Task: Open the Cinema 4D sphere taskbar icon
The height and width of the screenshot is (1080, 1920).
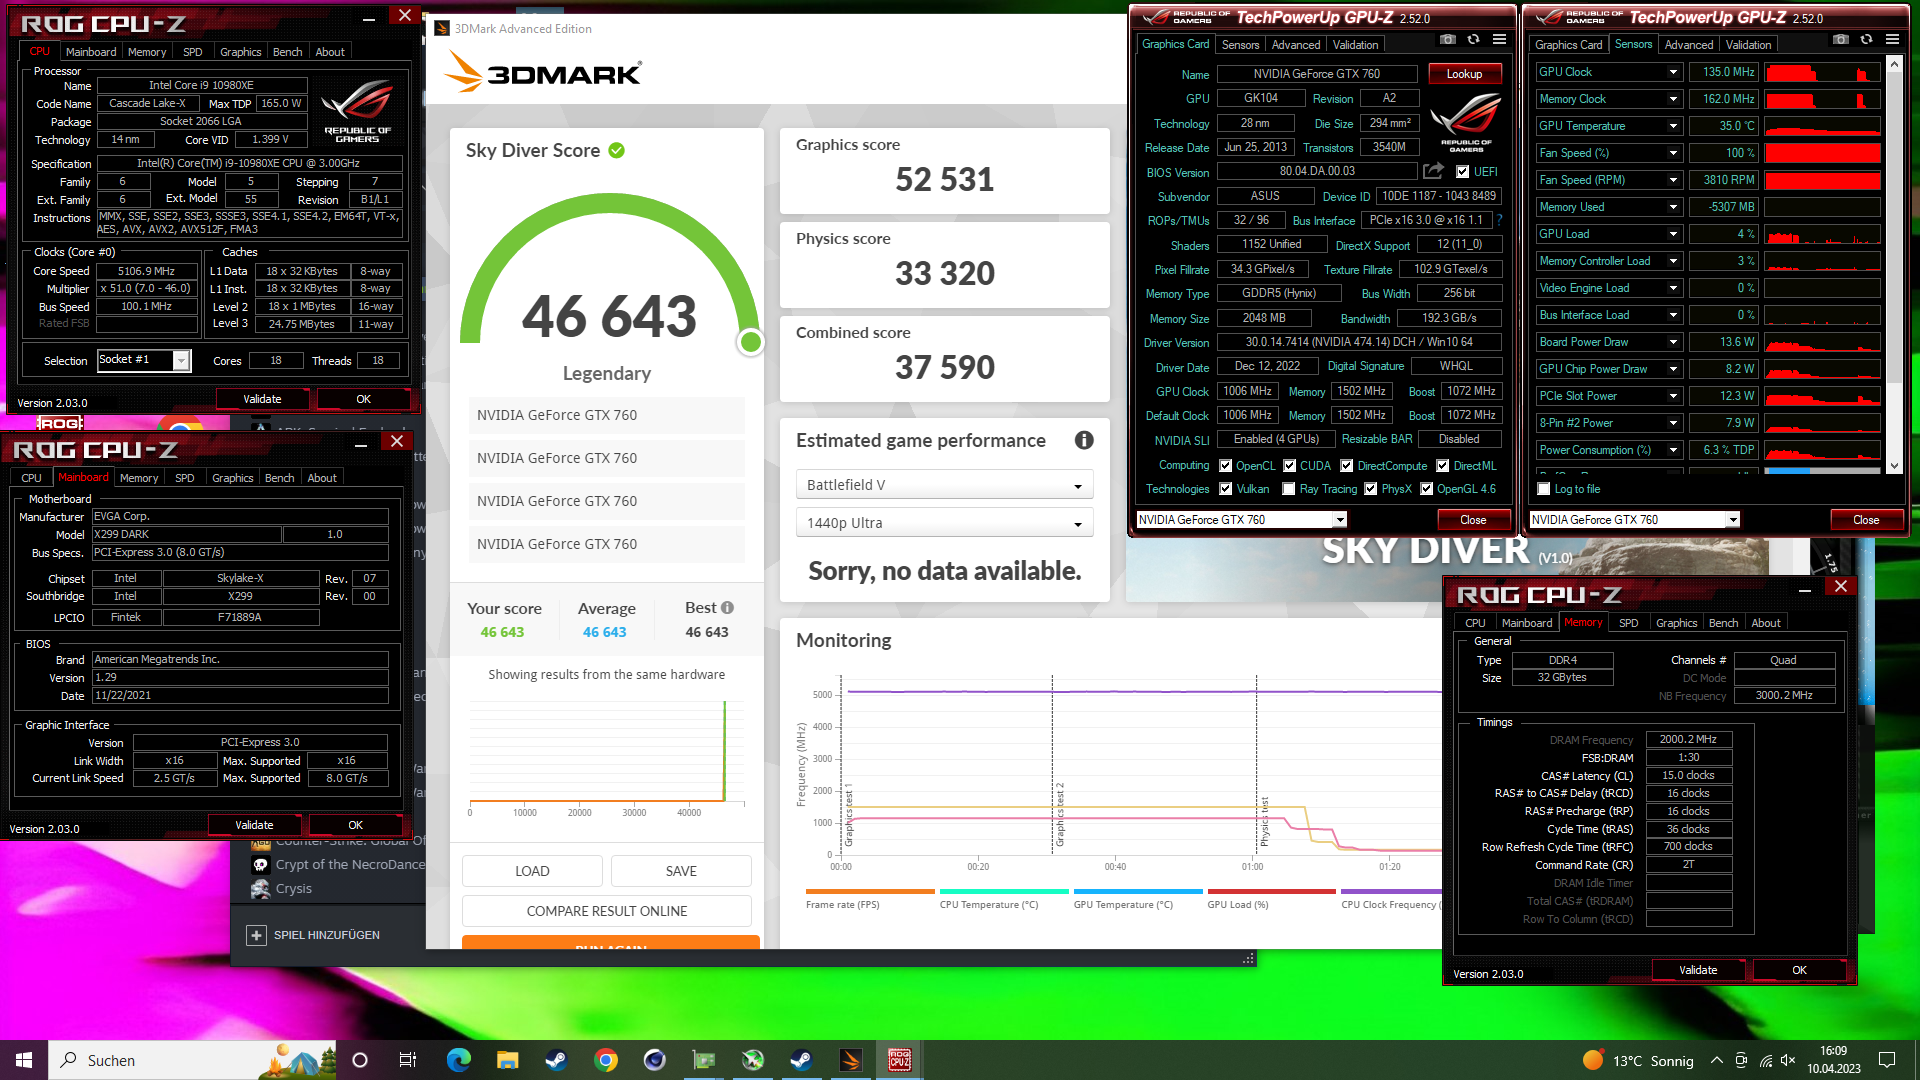Action: (x=655, y=1060)
